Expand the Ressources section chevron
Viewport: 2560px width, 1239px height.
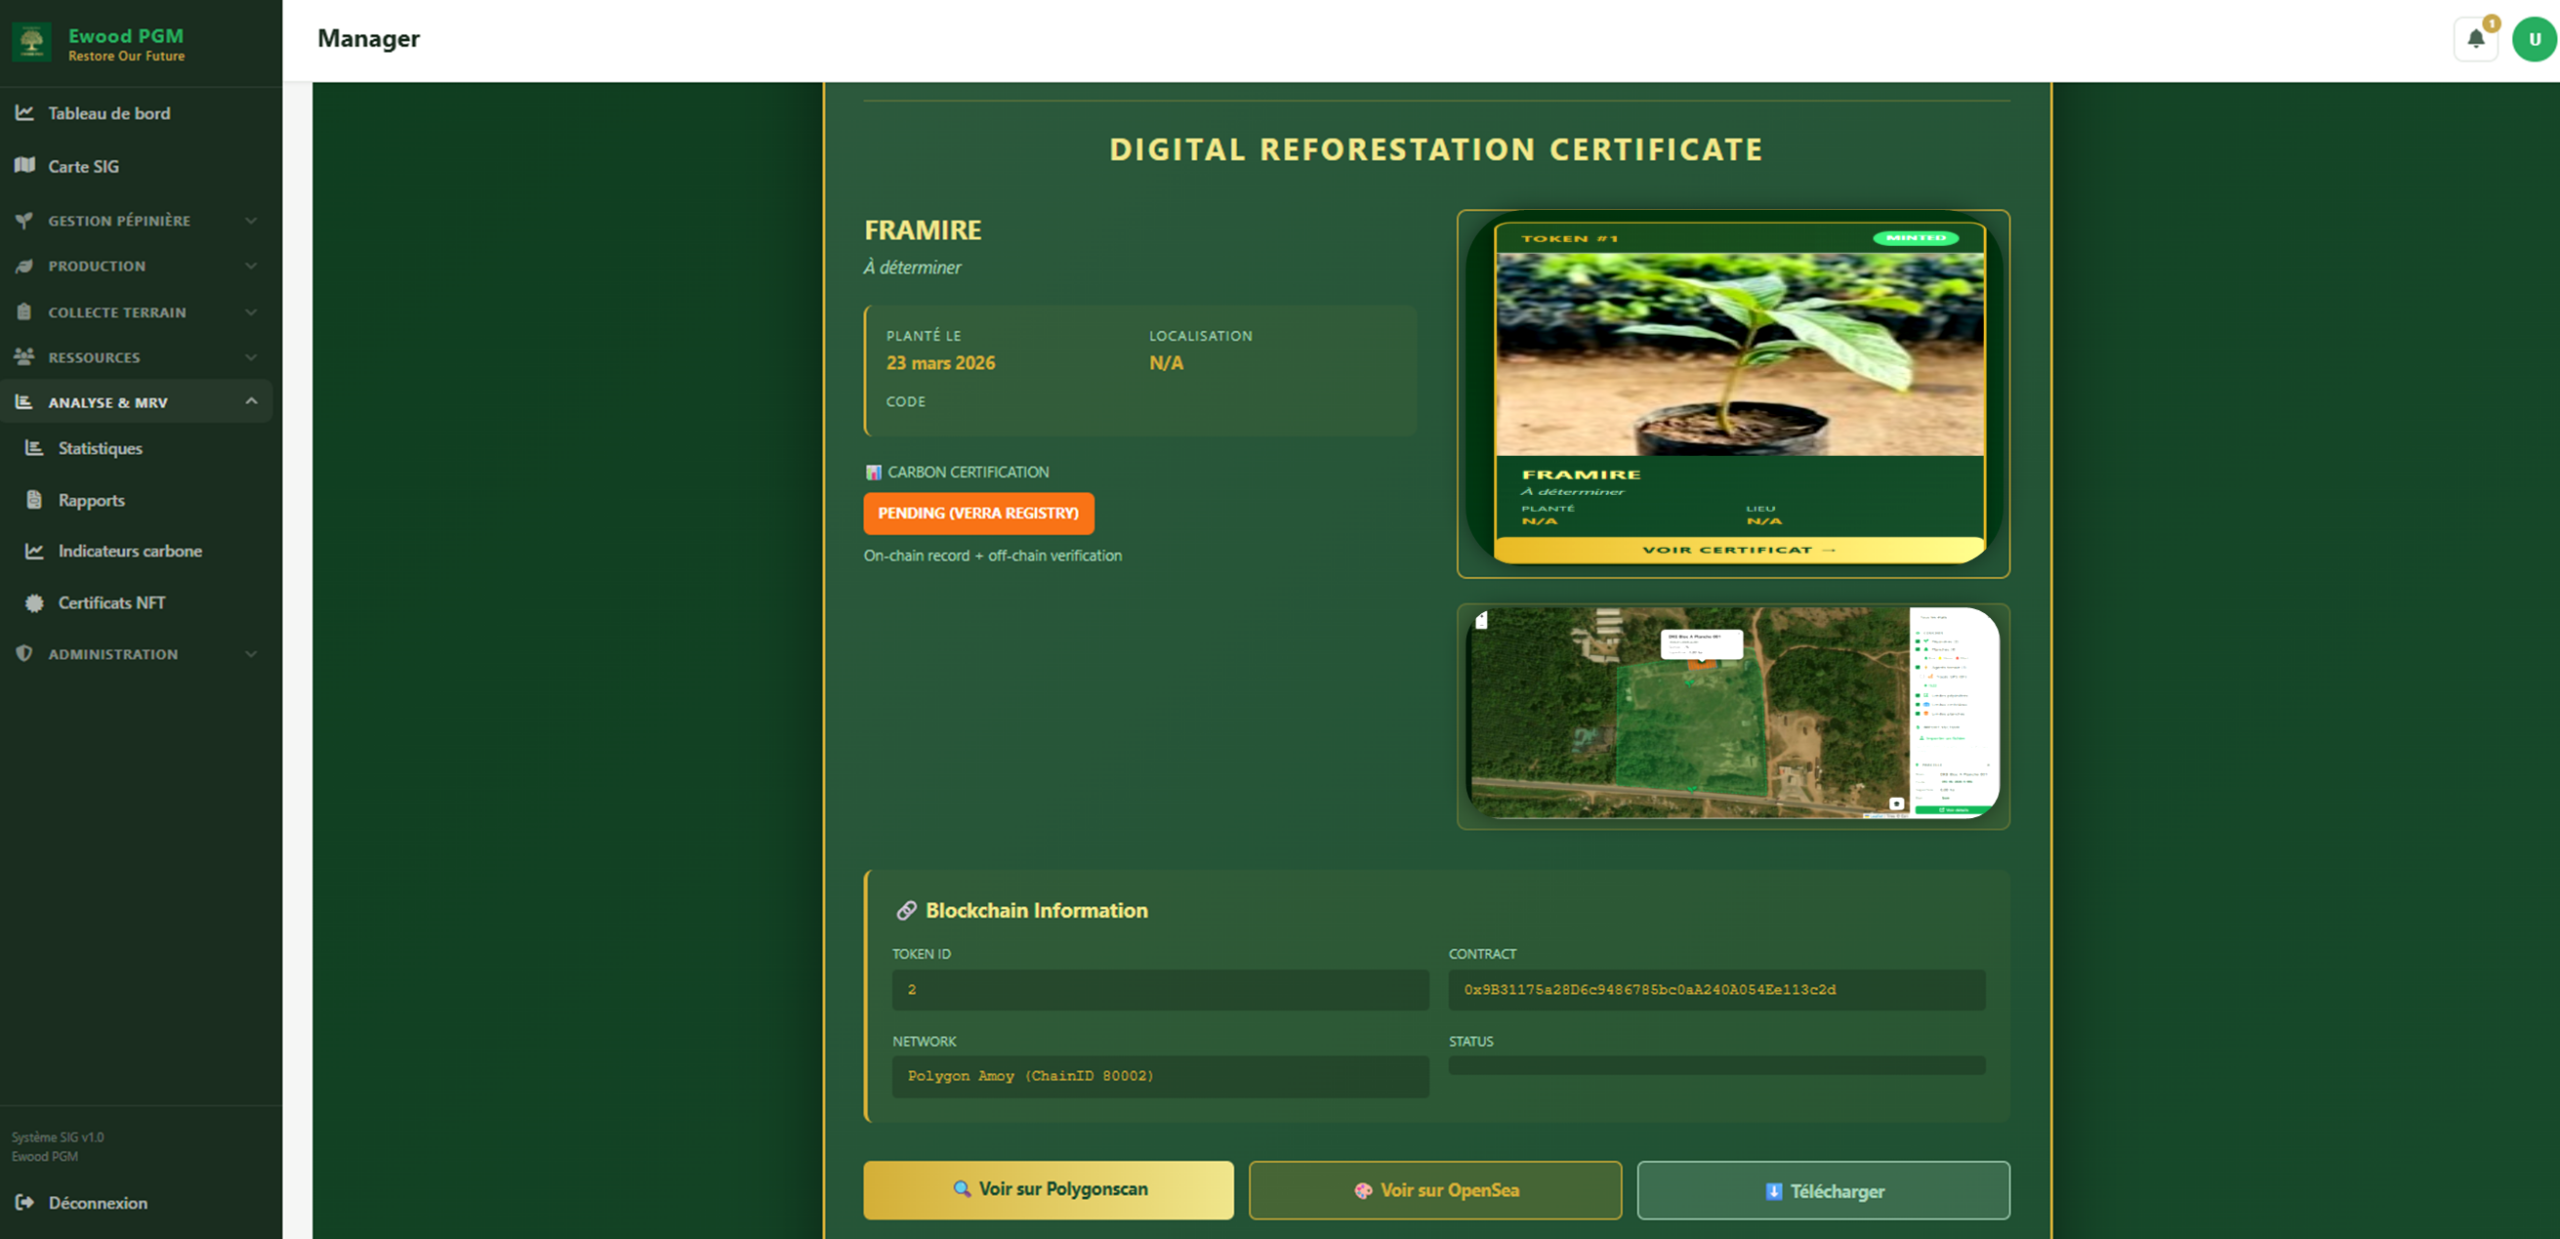point(251,357)
